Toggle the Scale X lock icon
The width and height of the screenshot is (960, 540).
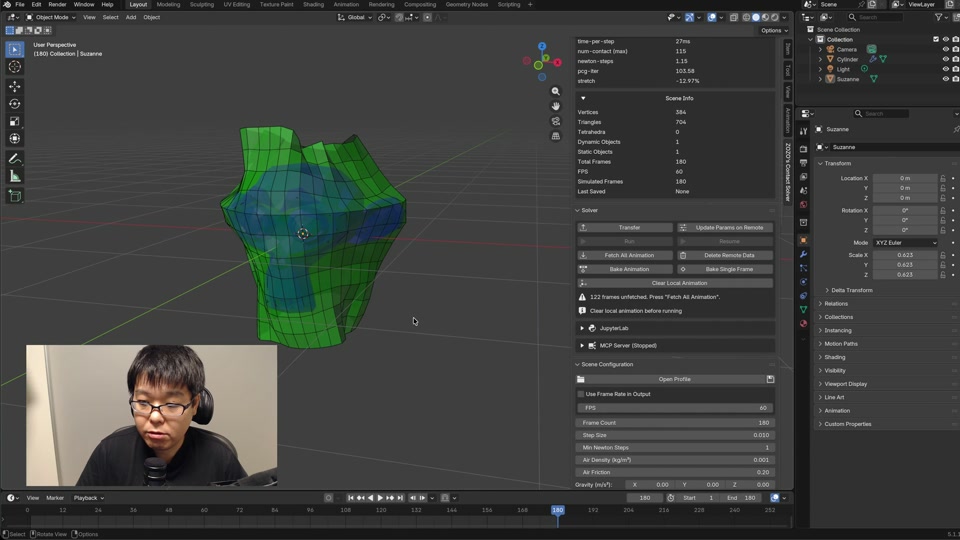coord(943,255)
